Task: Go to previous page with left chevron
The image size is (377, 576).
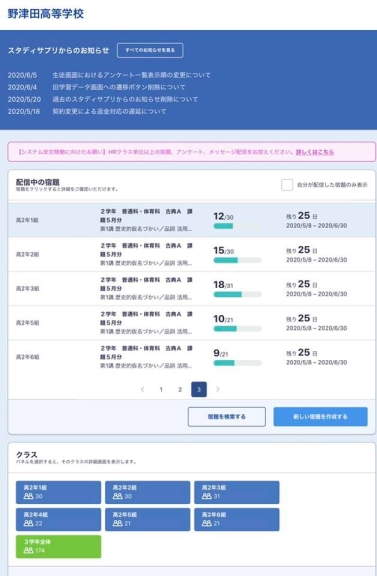Action: point(143,389)
